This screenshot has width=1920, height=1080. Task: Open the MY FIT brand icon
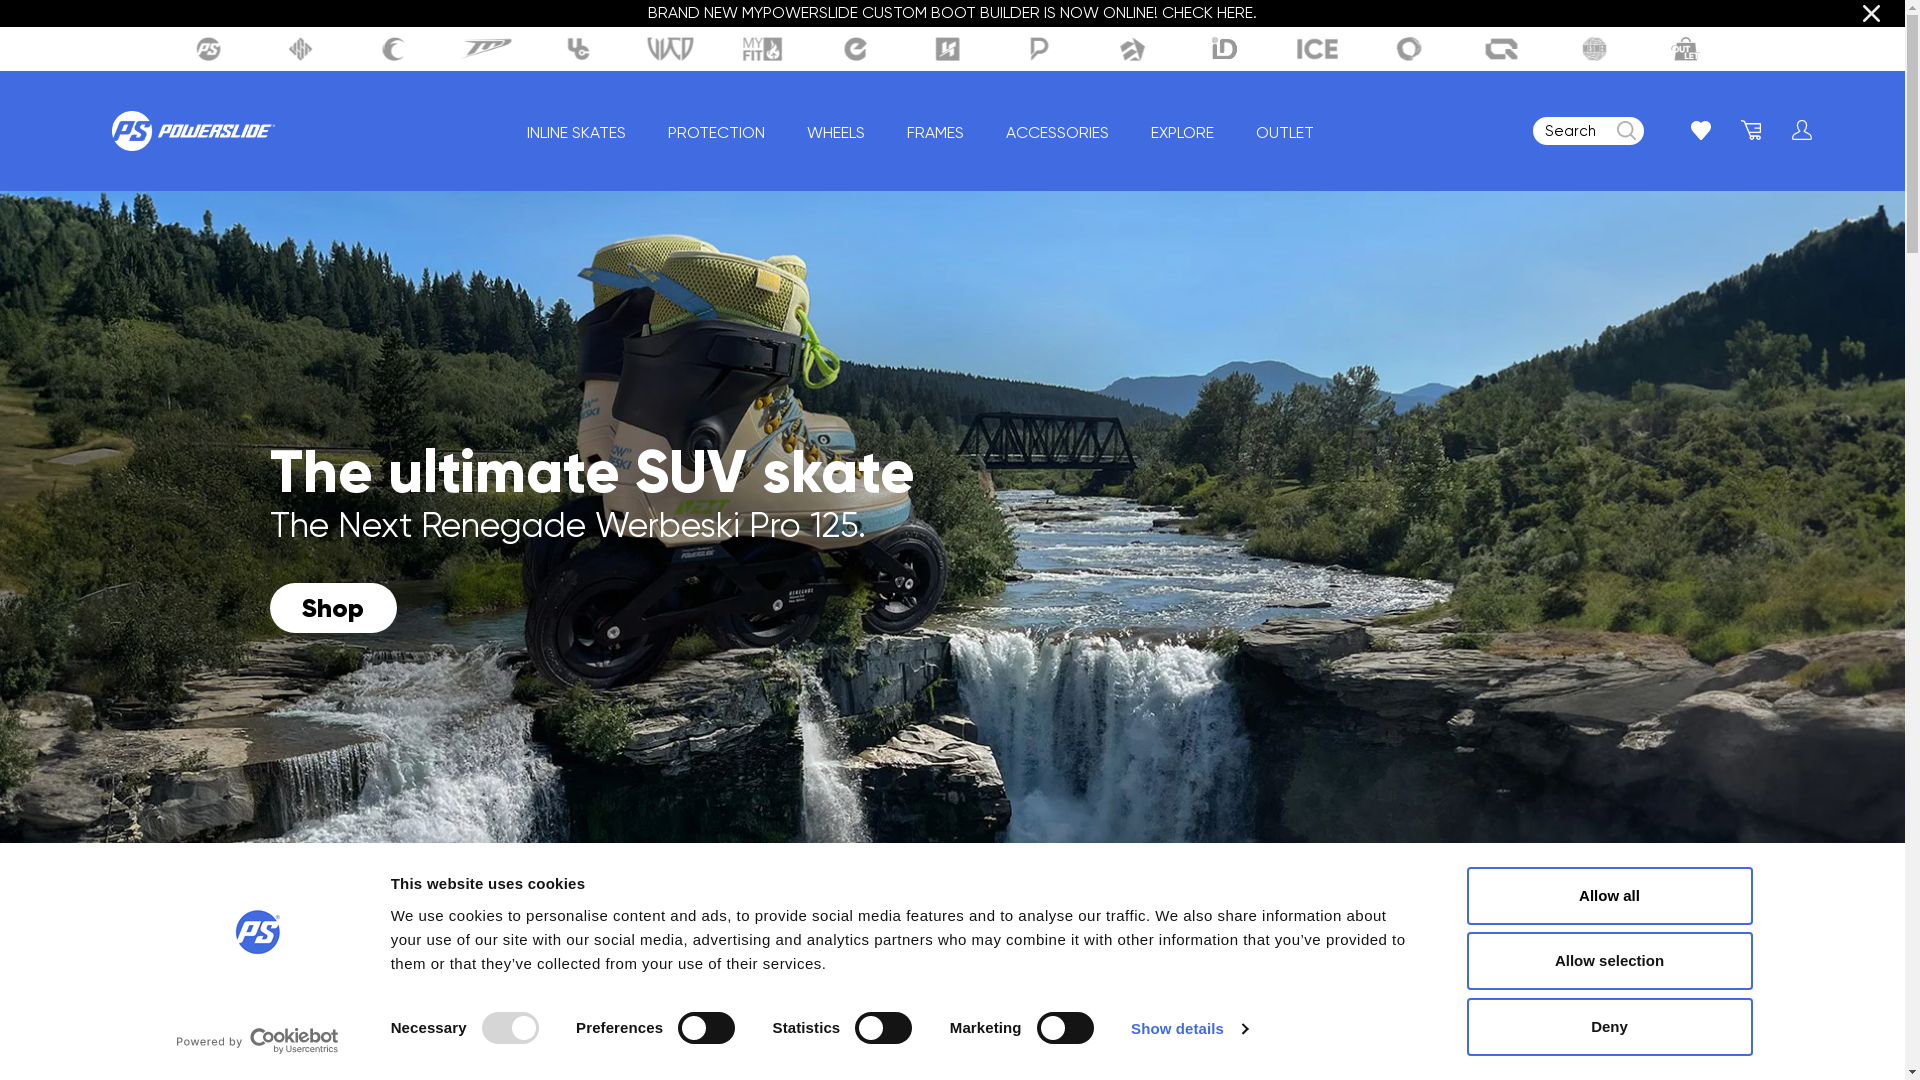(x=762, y=49)
